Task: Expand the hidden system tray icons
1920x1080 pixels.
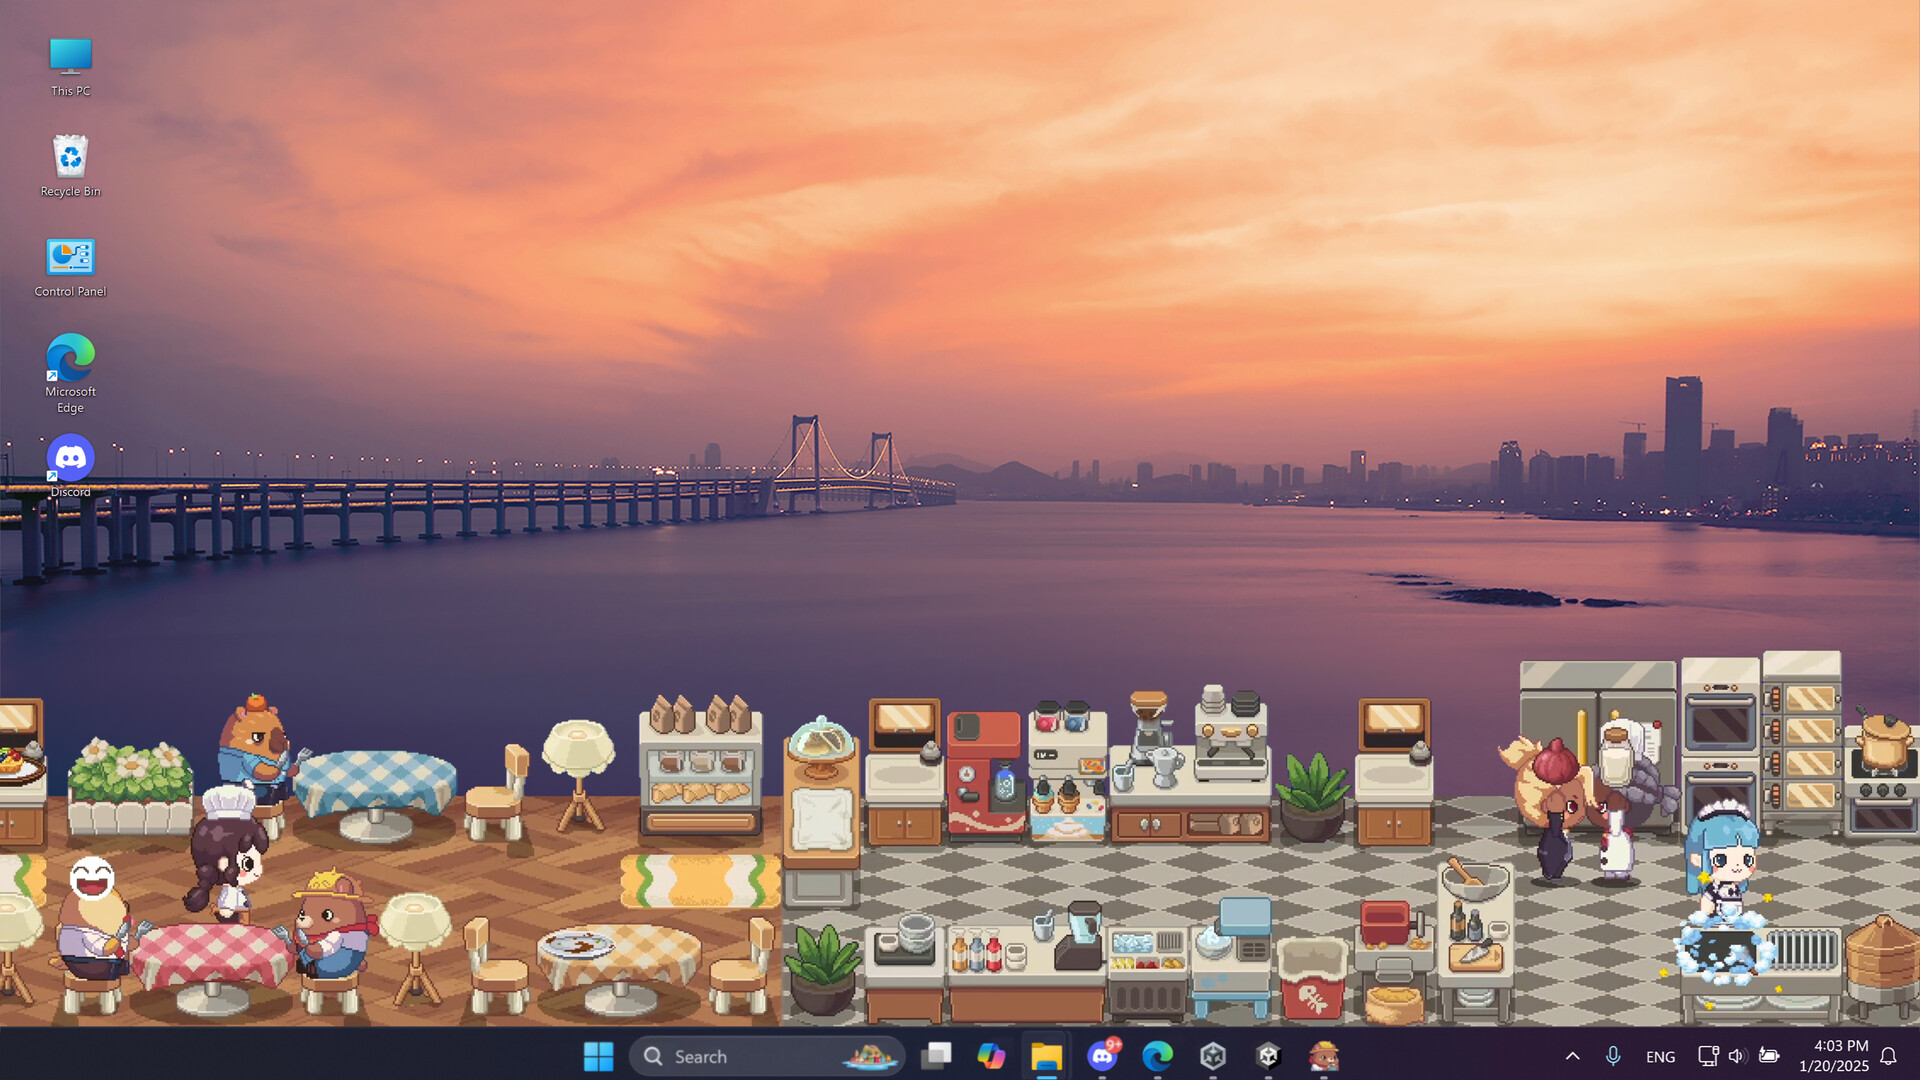Action: (x=1572, y=1056)
